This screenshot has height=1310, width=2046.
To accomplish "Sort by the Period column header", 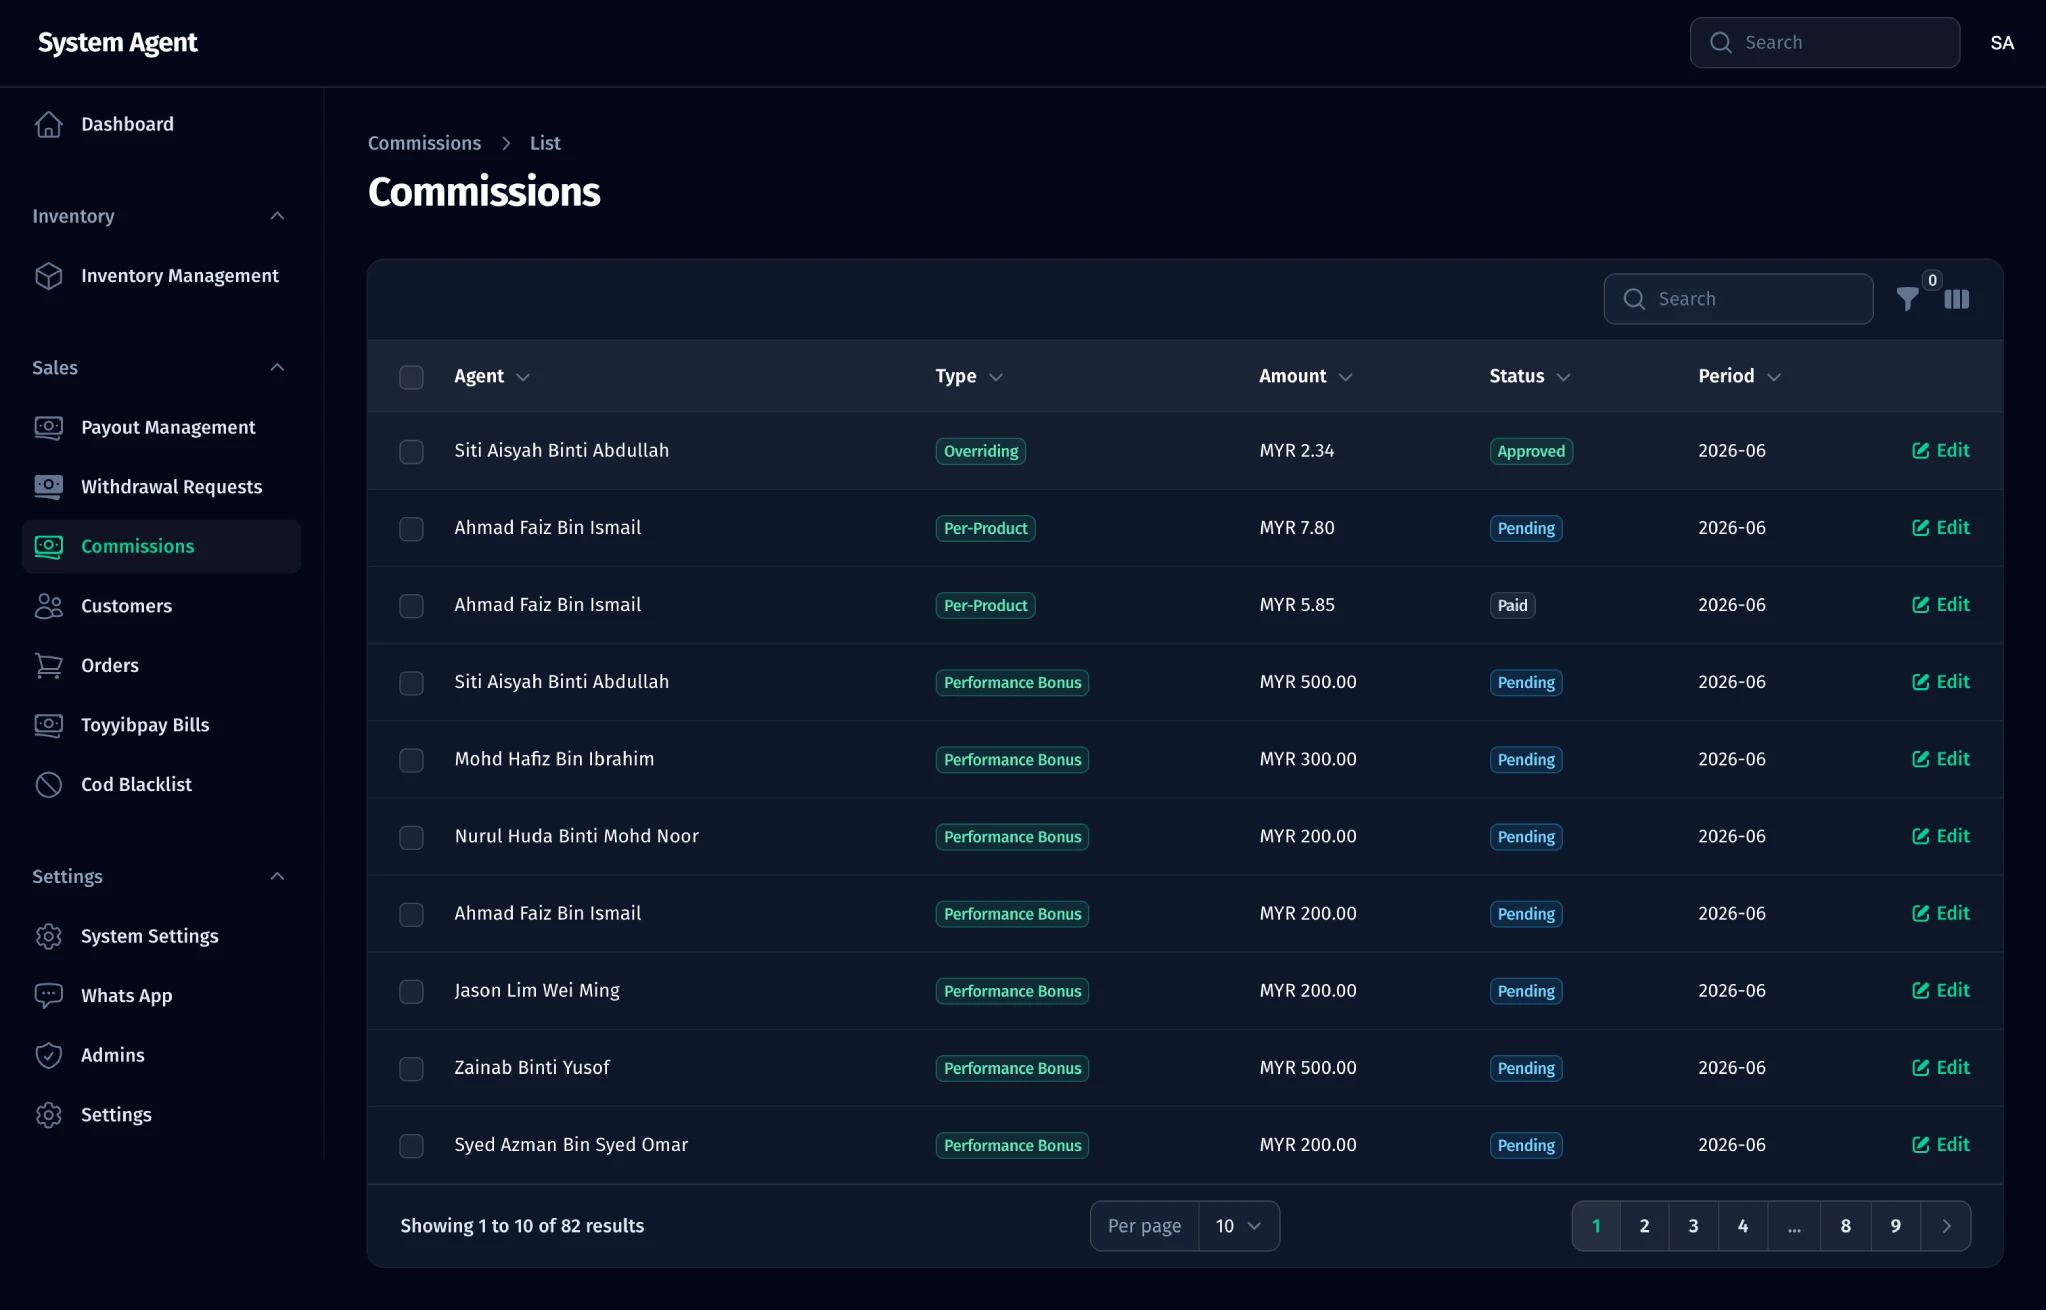I will coord(1739,376).
